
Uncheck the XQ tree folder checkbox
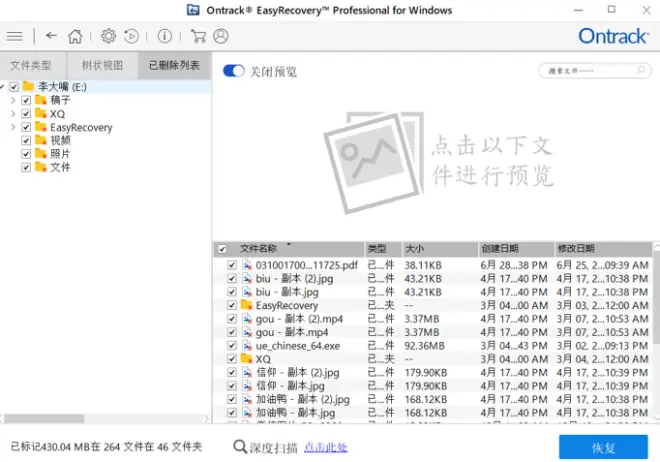point(26,114)
